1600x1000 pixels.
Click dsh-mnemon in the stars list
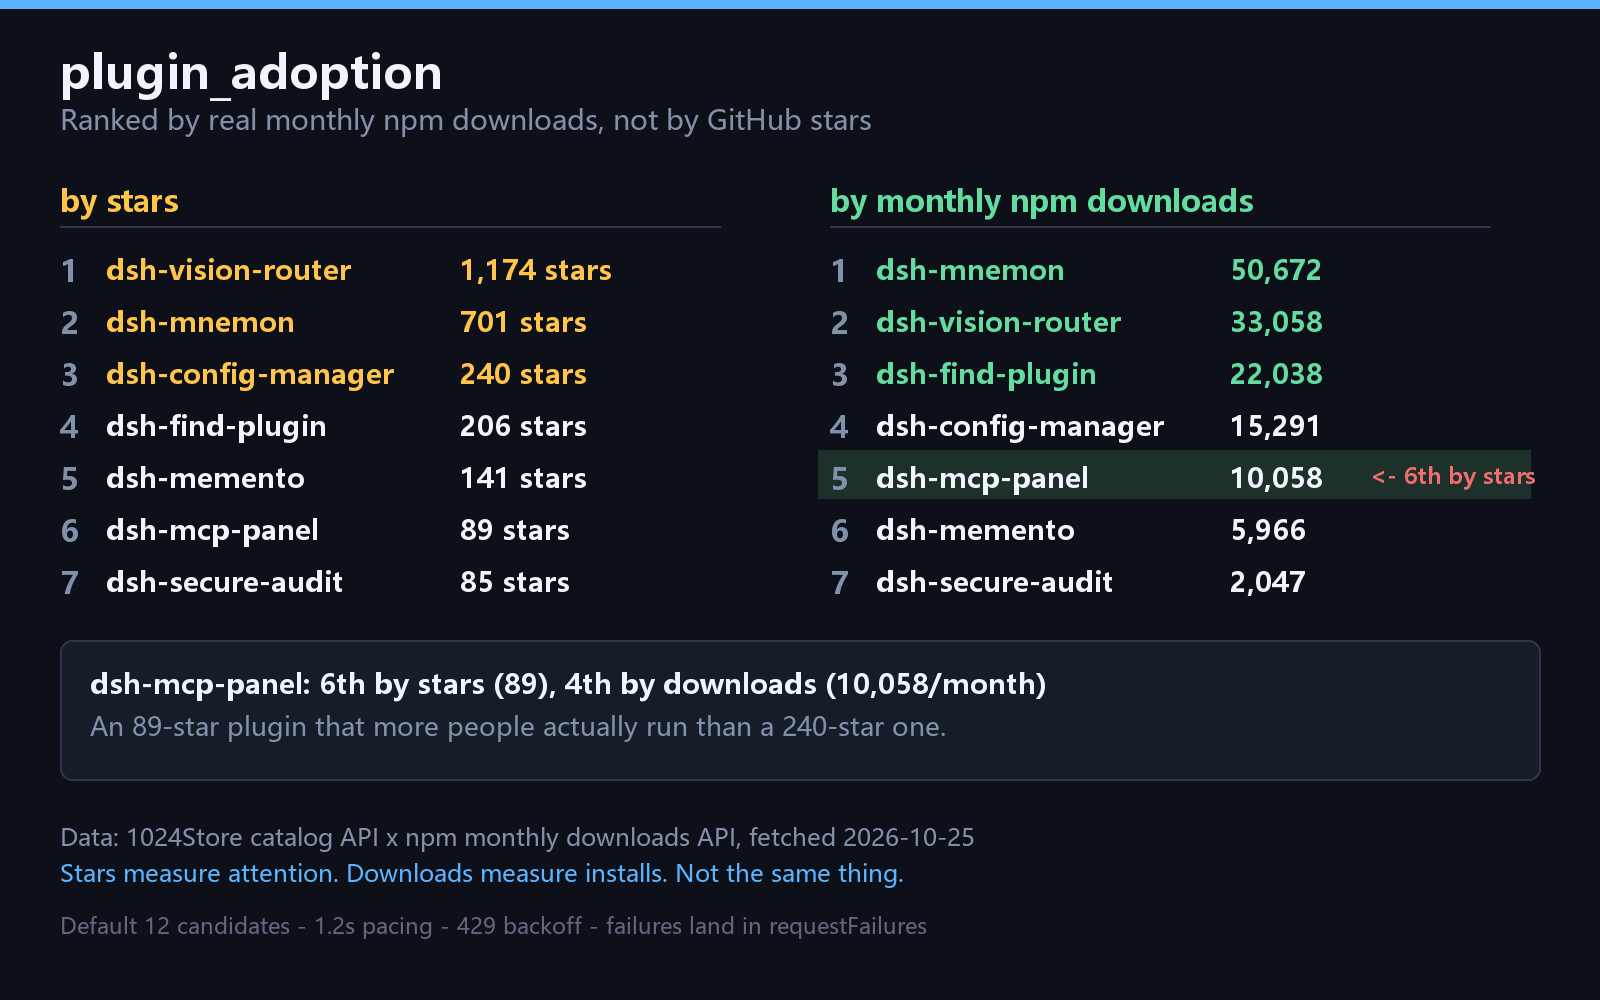(200, 322)
